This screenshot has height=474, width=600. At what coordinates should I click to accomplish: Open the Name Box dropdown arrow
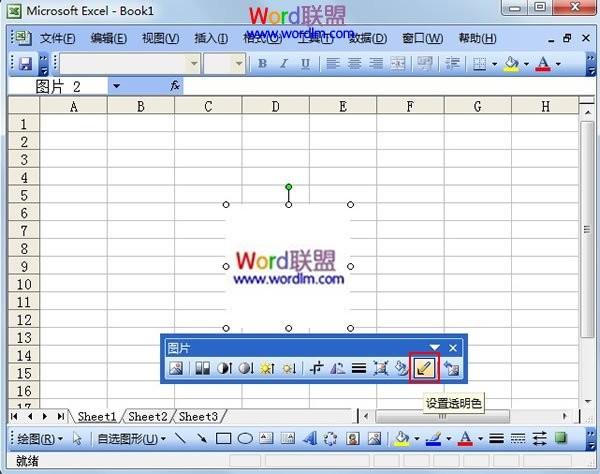click(116, 86)
